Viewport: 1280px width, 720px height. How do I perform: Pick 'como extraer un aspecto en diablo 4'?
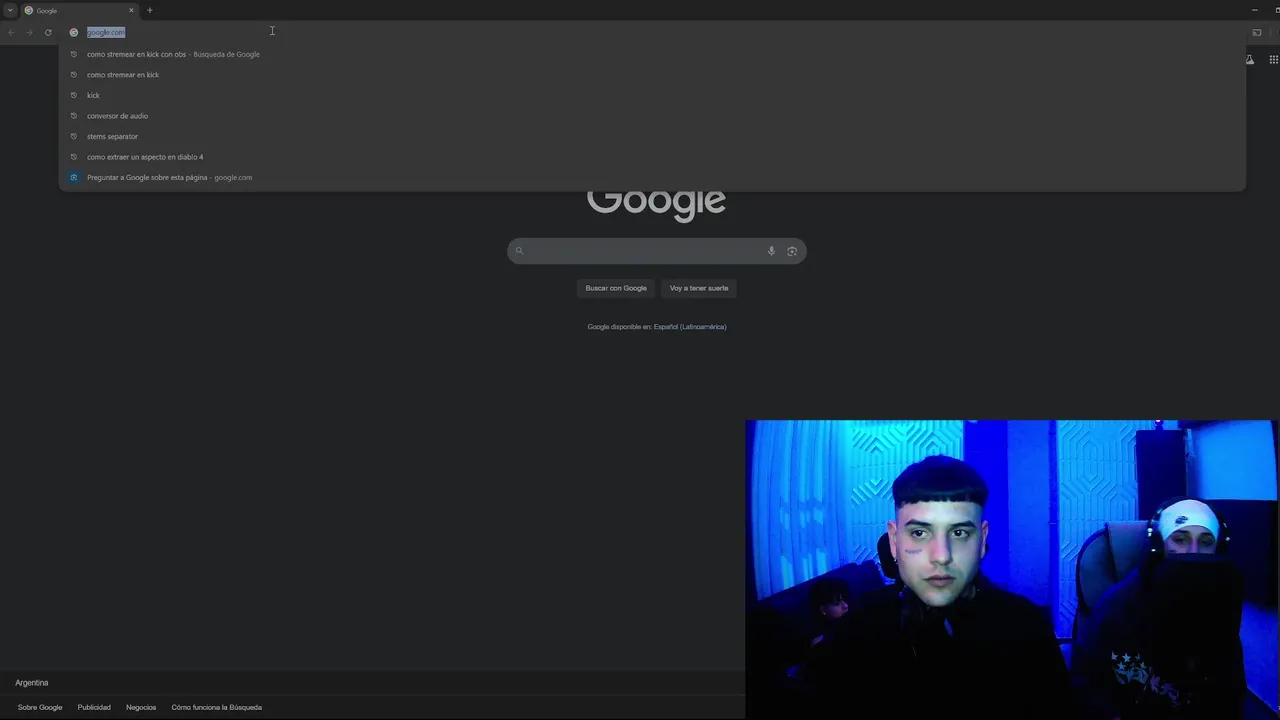(x=652, y=157)
